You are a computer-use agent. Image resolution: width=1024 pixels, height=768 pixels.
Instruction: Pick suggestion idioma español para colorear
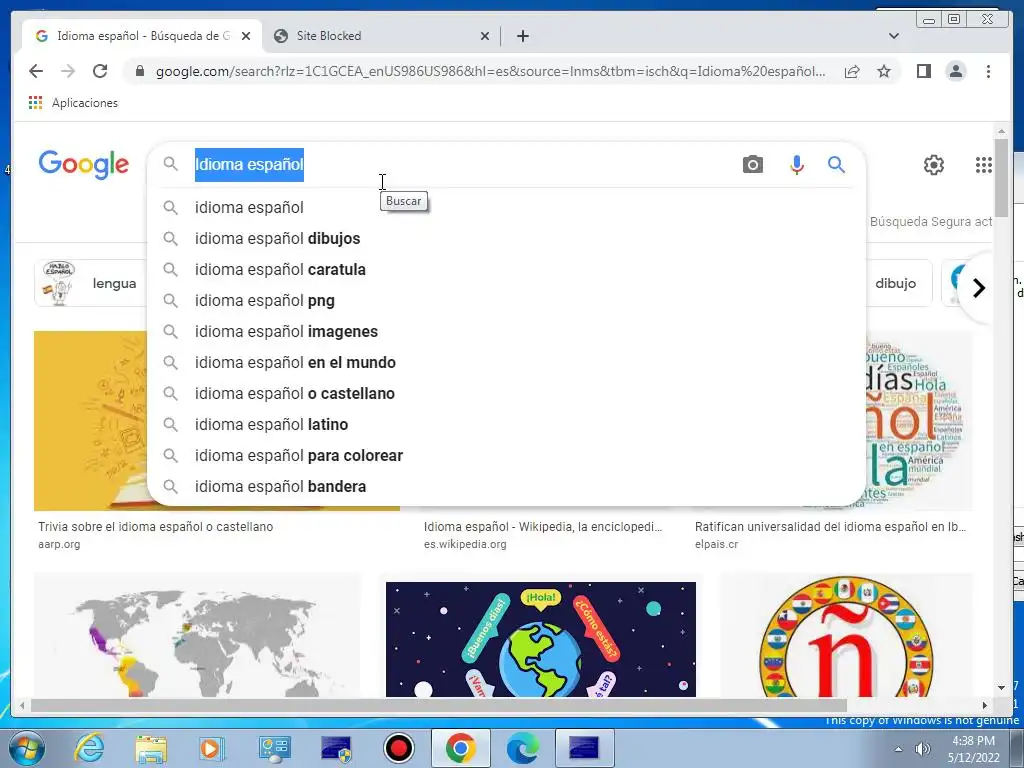click(506, 456)
